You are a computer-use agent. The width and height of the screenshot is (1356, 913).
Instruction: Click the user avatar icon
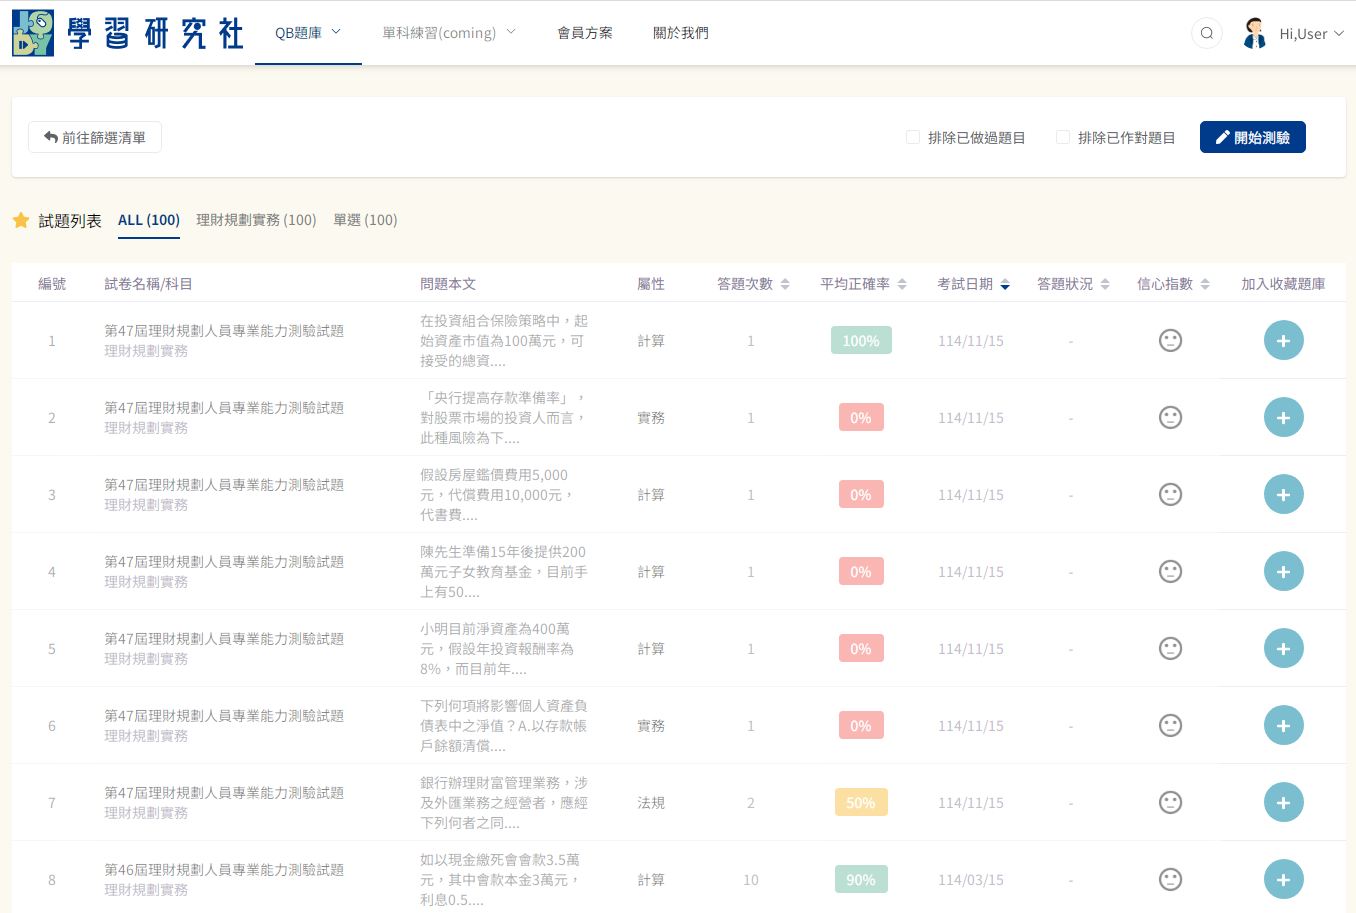[1254, 33]
